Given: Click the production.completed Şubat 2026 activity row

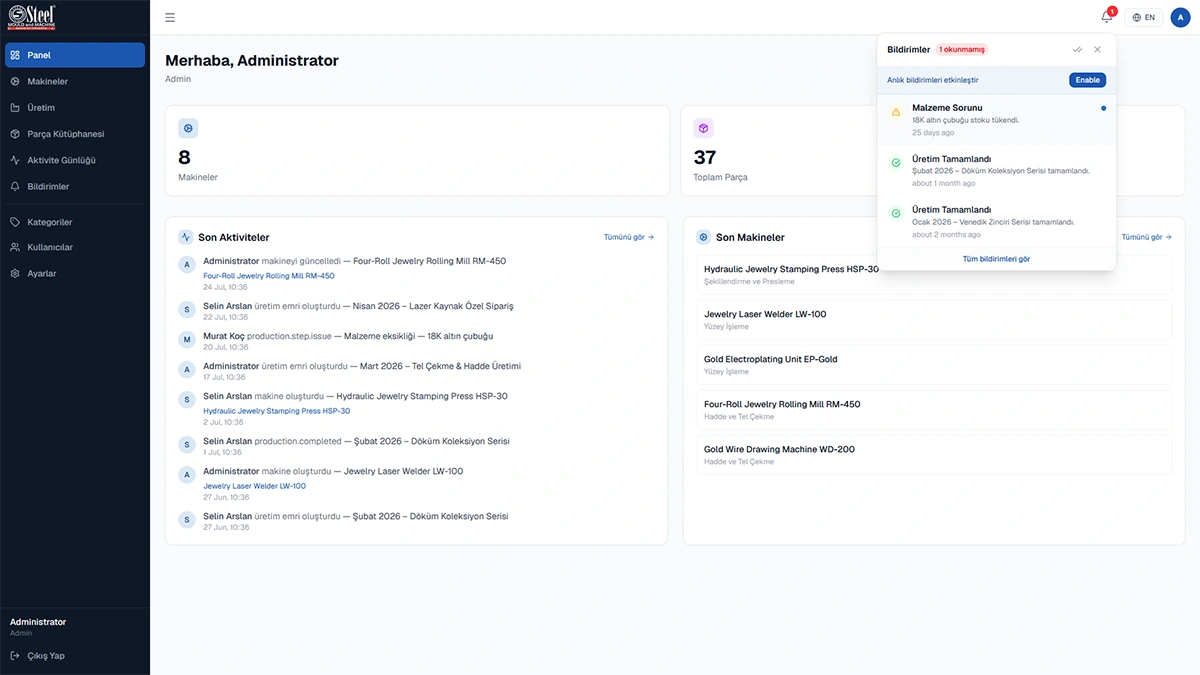Looking at the screenshot, I should click(x=416, y=446).
